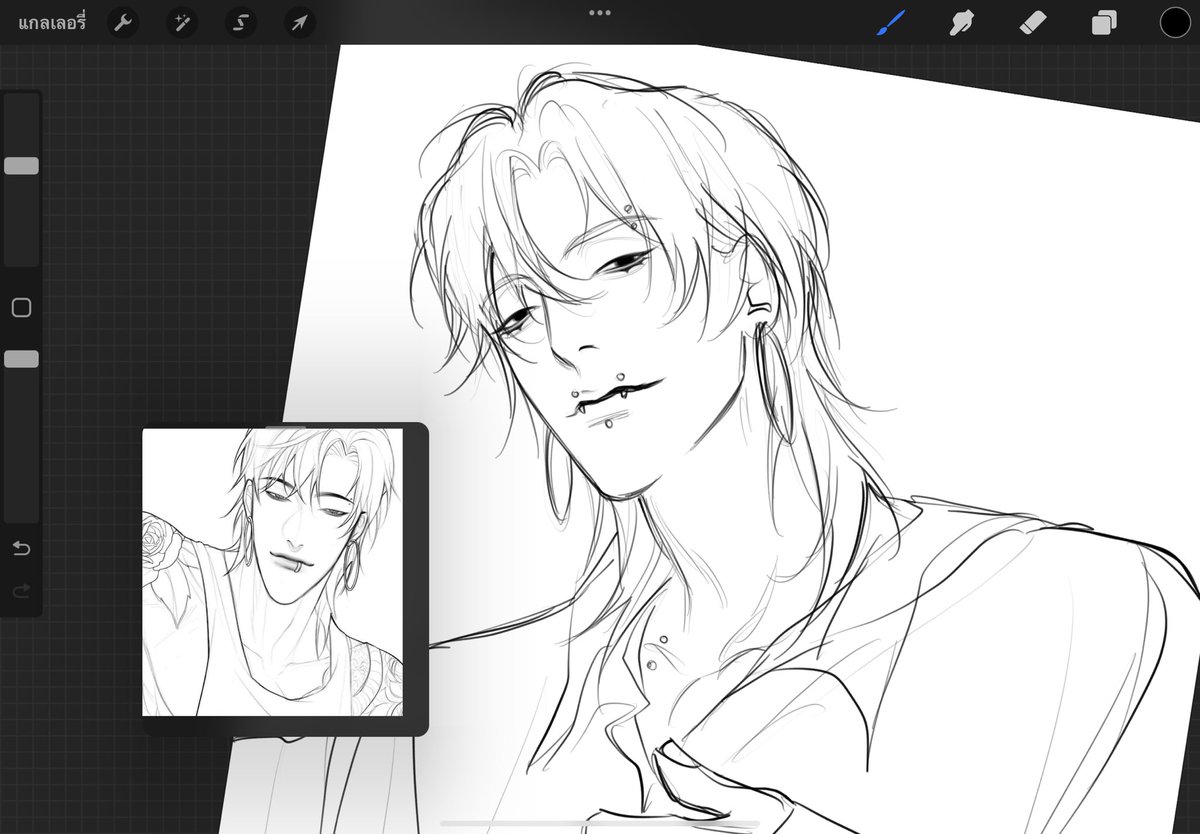Redo the stroke with the sidebar arrow
The image size is (1200, 834).
(21, 592)
